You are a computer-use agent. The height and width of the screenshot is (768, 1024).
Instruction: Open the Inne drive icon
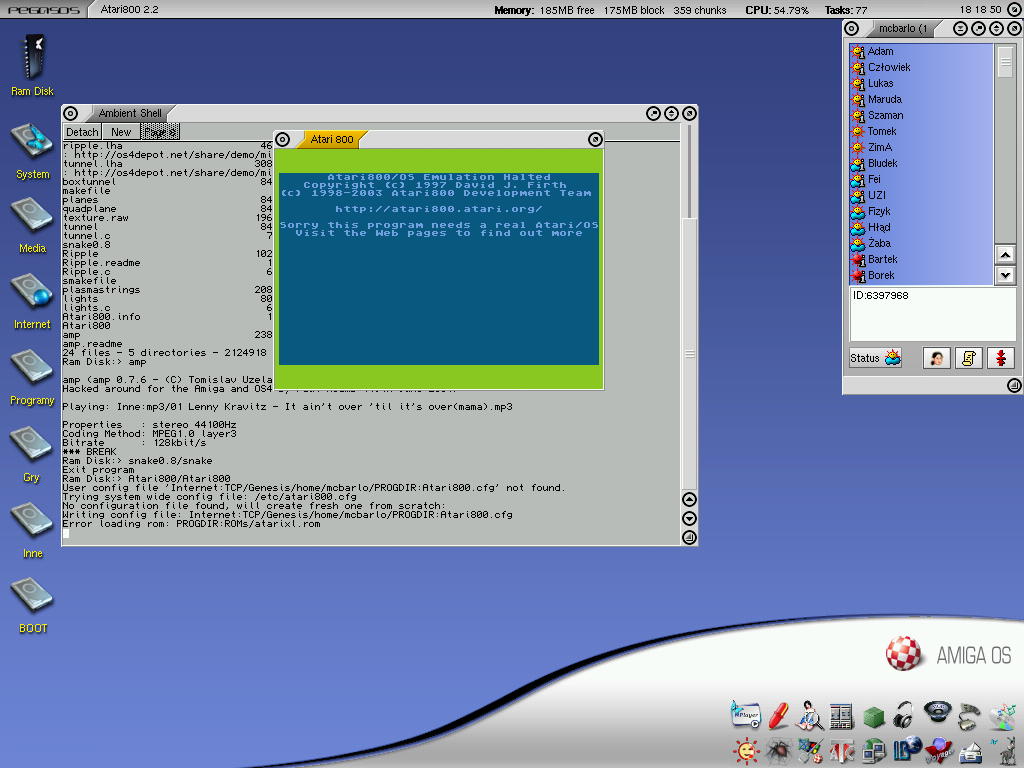(x=31, y=520)
